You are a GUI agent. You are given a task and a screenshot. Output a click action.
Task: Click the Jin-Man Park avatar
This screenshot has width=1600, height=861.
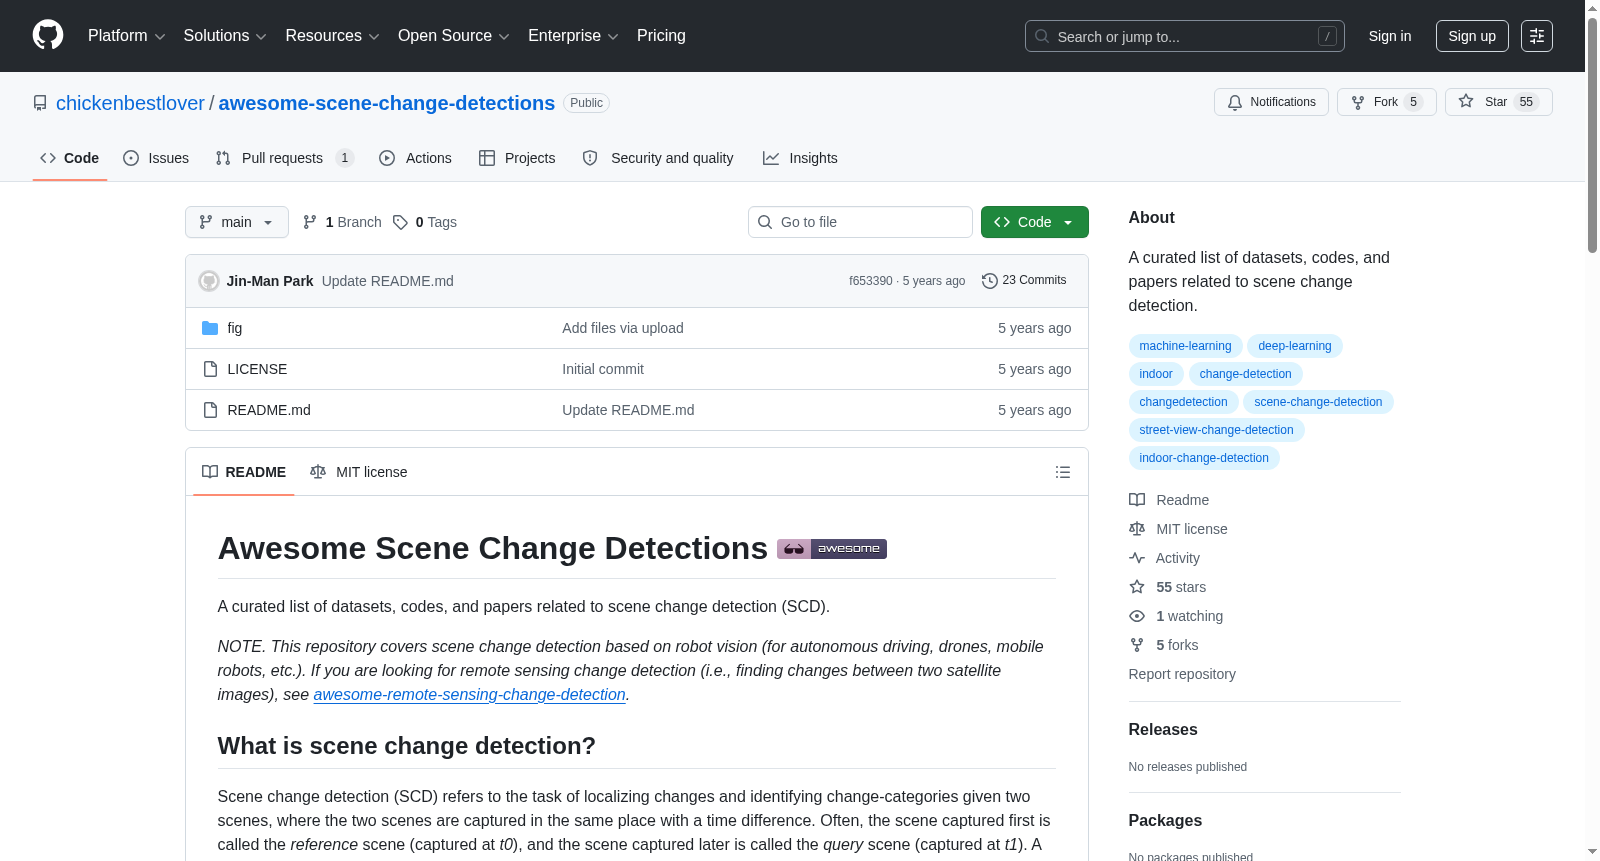coord(209,281)
